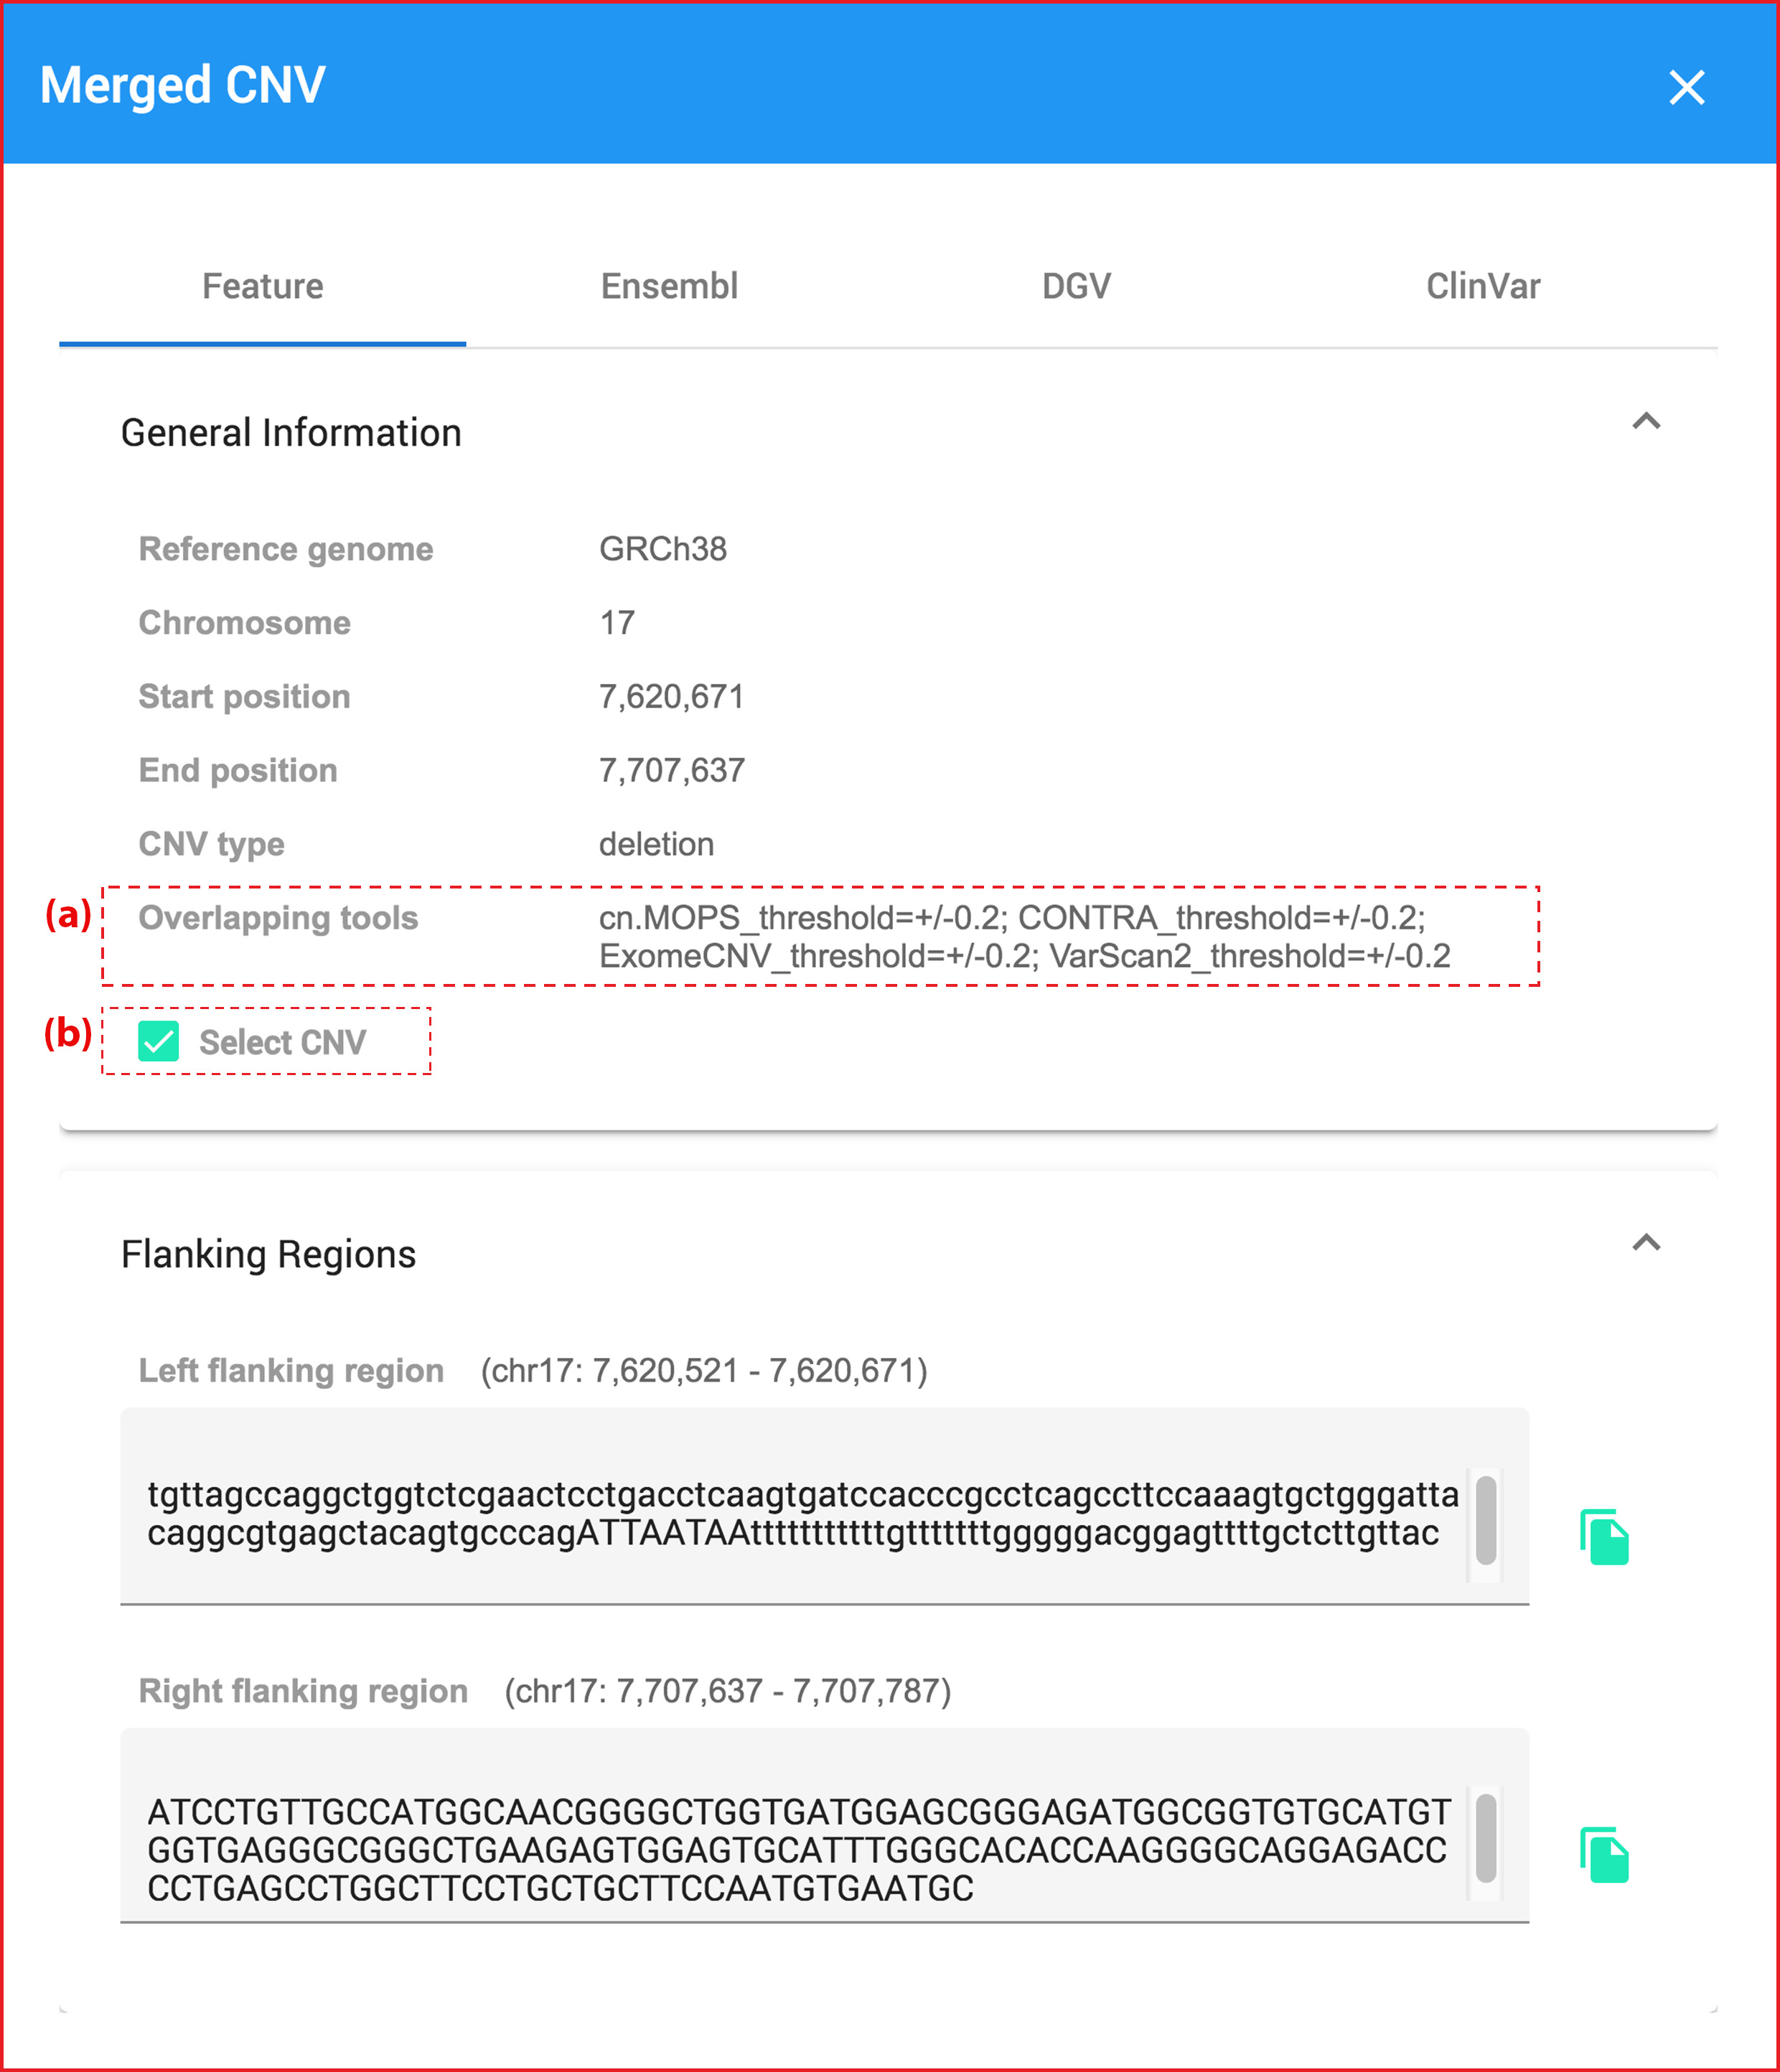Click the left flanking sequence scrollbar
The width and height of the screenshot is (1780, 2072).
(1486, 1520)
